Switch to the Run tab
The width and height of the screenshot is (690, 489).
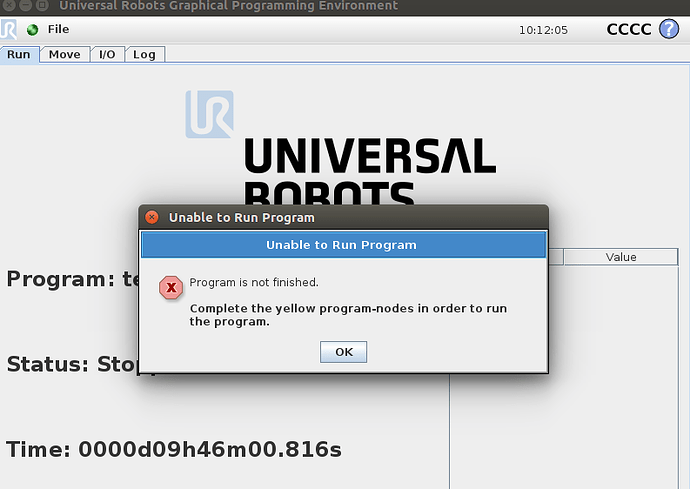[x=19, y=55]
